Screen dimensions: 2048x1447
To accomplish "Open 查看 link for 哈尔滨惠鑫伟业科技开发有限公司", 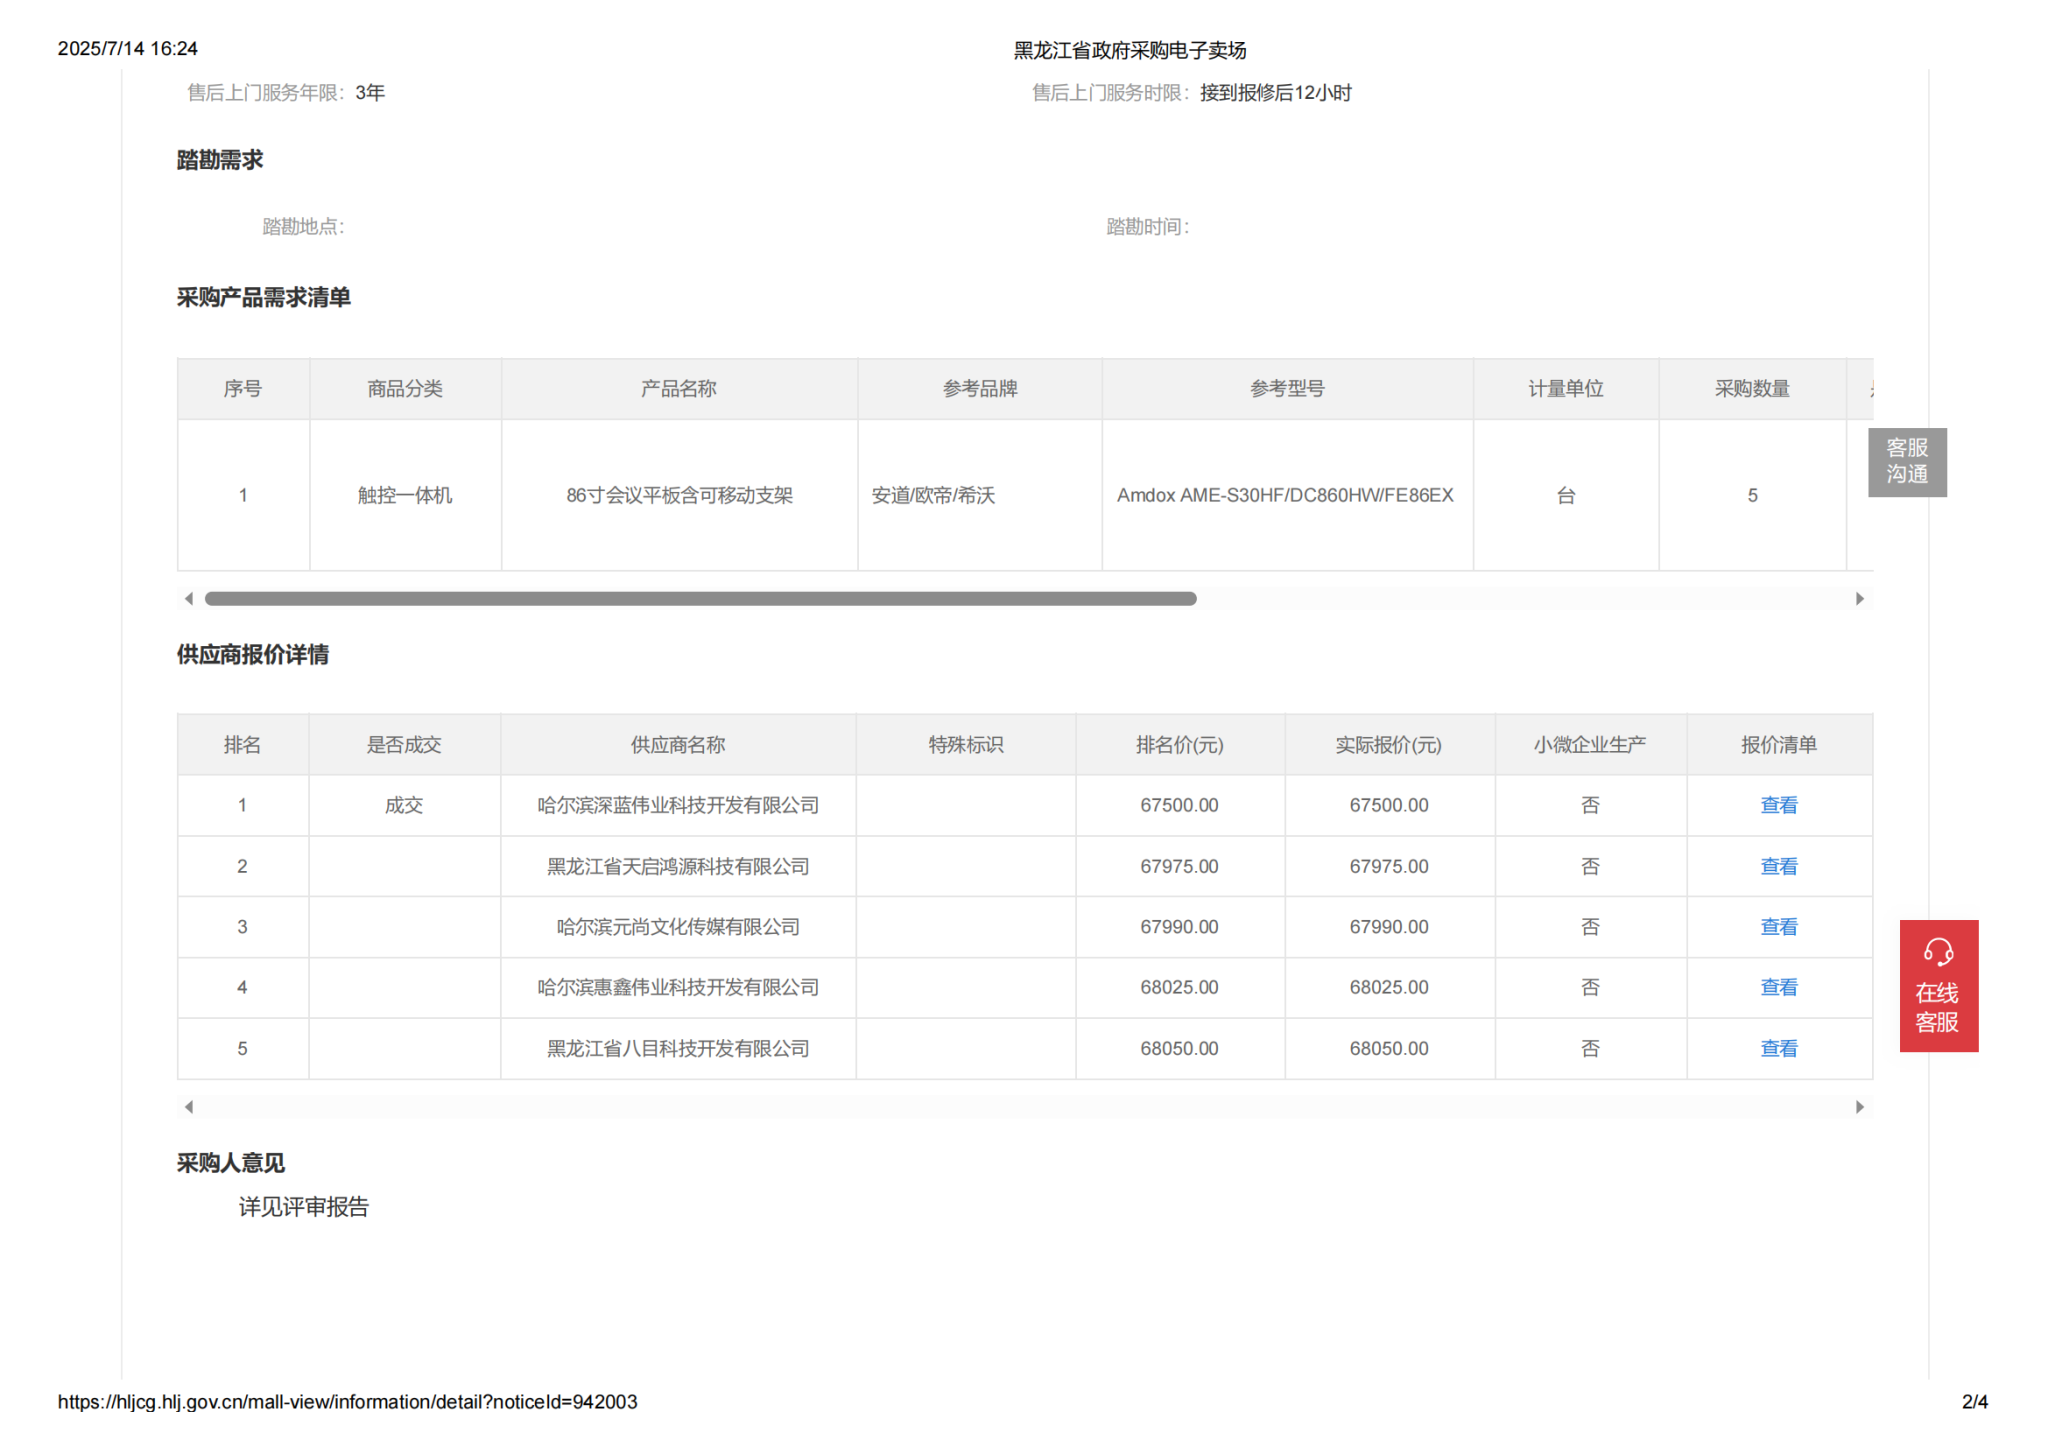I will (1778, 987).
